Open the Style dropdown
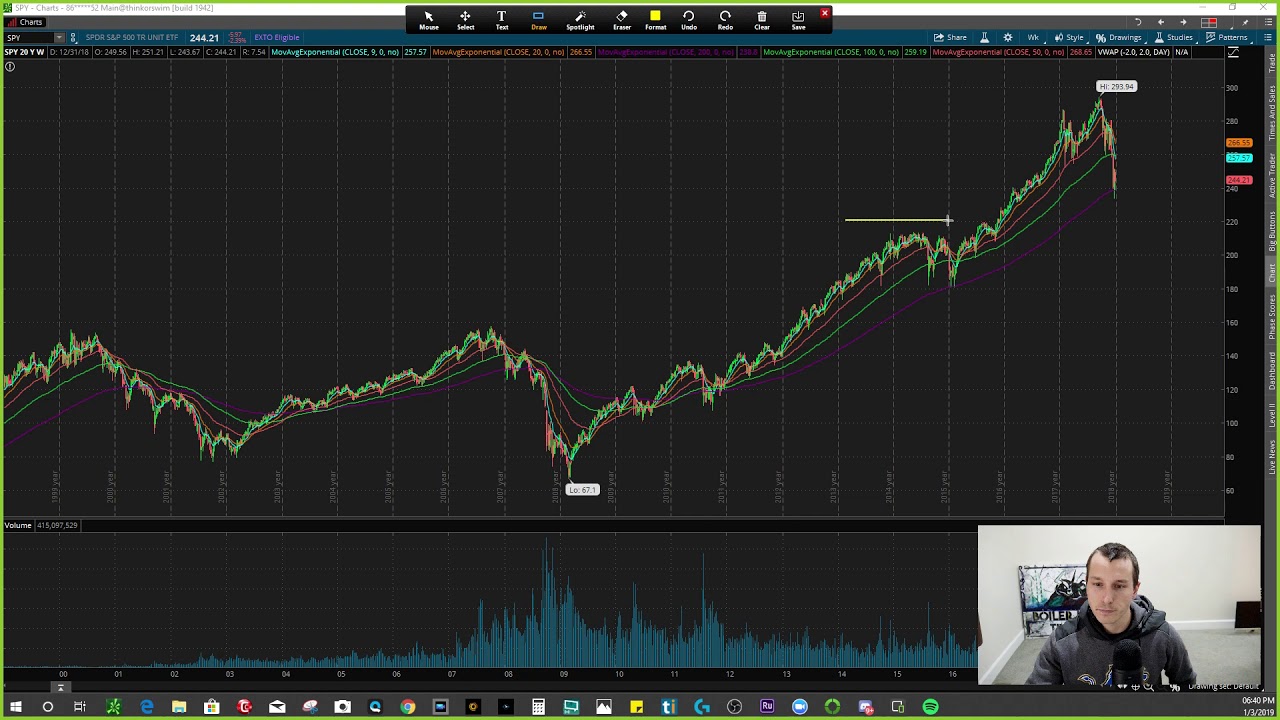 [x=1070, y=37]
